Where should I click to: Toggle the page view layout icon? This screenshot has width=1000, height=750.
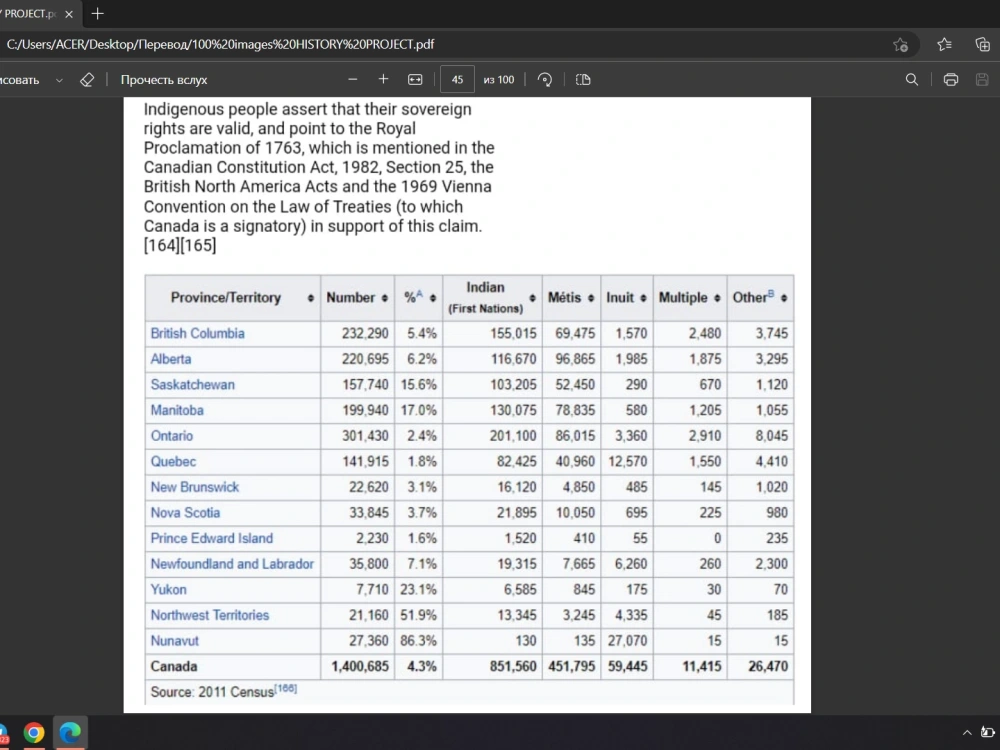[583, 80]
